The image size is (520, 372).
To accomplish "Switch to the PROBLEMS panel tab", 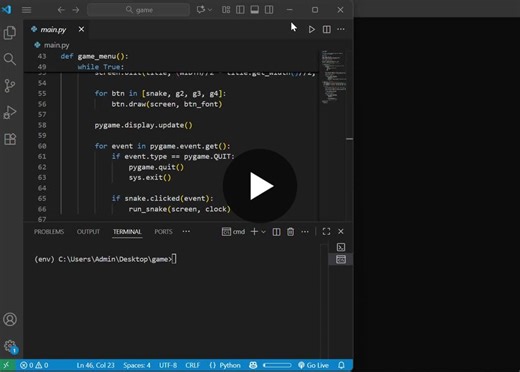I will click(x=49, y=232).
